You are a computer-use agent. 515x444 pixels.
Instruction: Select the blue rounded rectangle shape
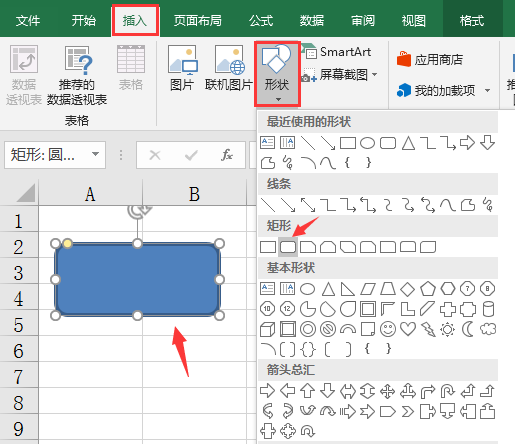137,279
